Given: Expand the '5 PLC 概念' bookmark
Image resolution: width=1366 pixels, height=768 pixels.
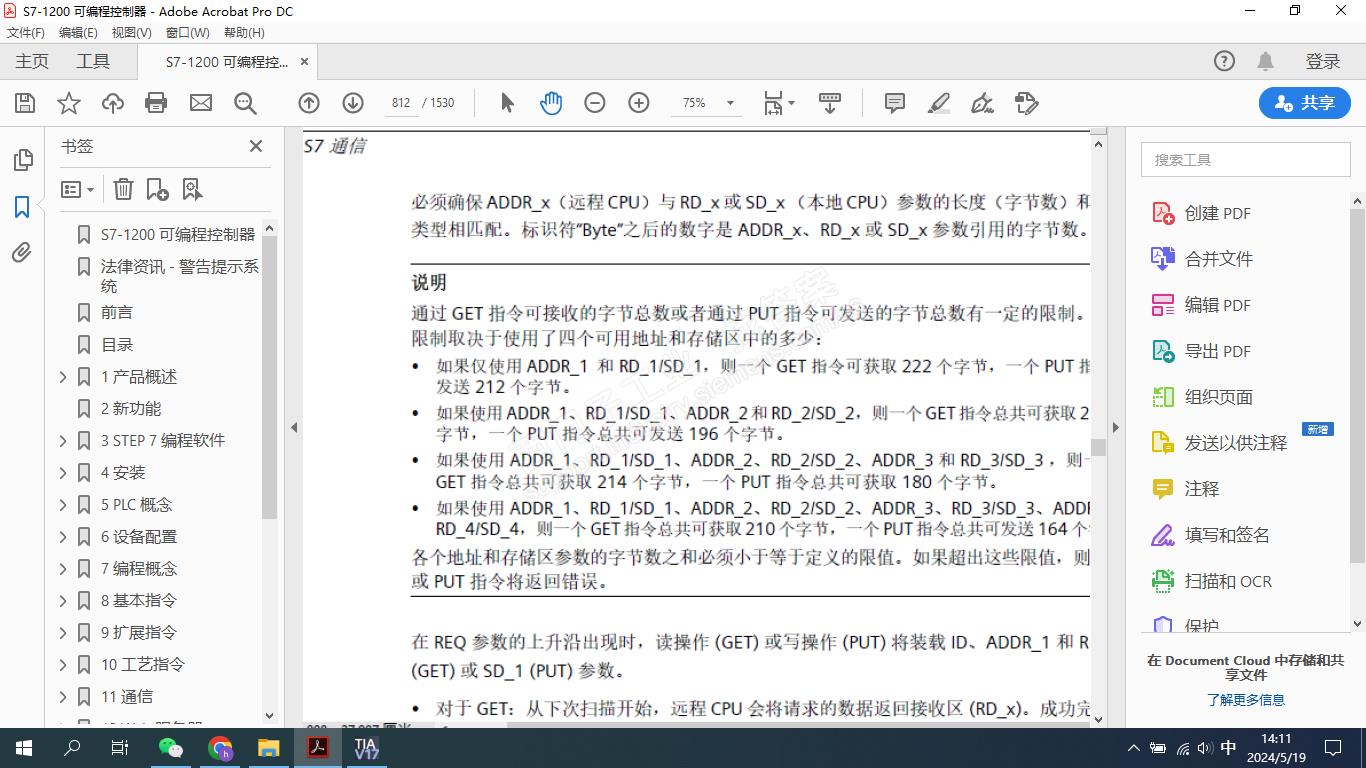Looking at the screenshot, I should point(63,505).
